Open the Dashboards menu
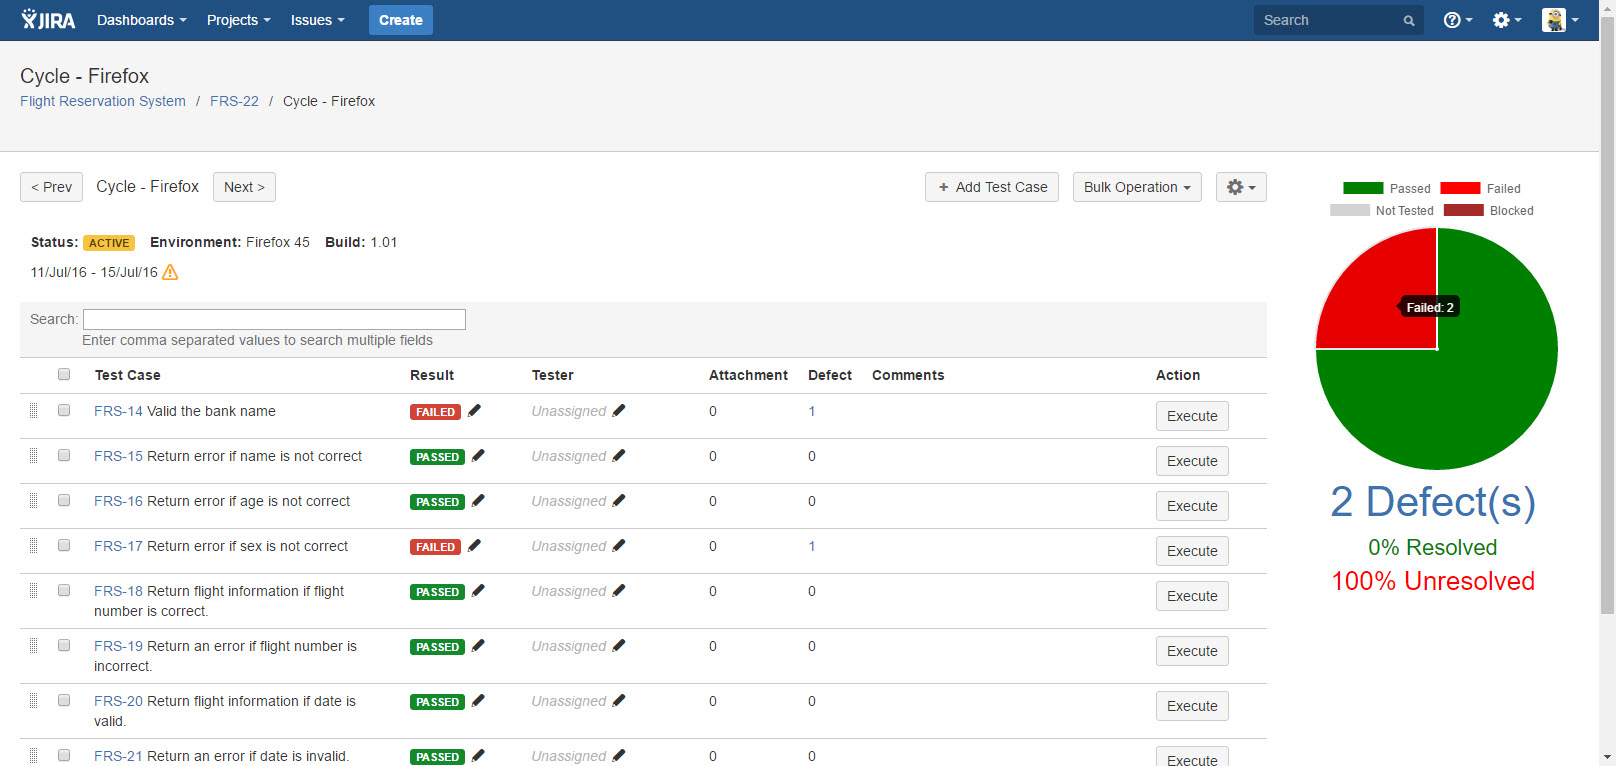Image resolution: width=1616 pixels, height=766 pixels. tap(141, 20)
